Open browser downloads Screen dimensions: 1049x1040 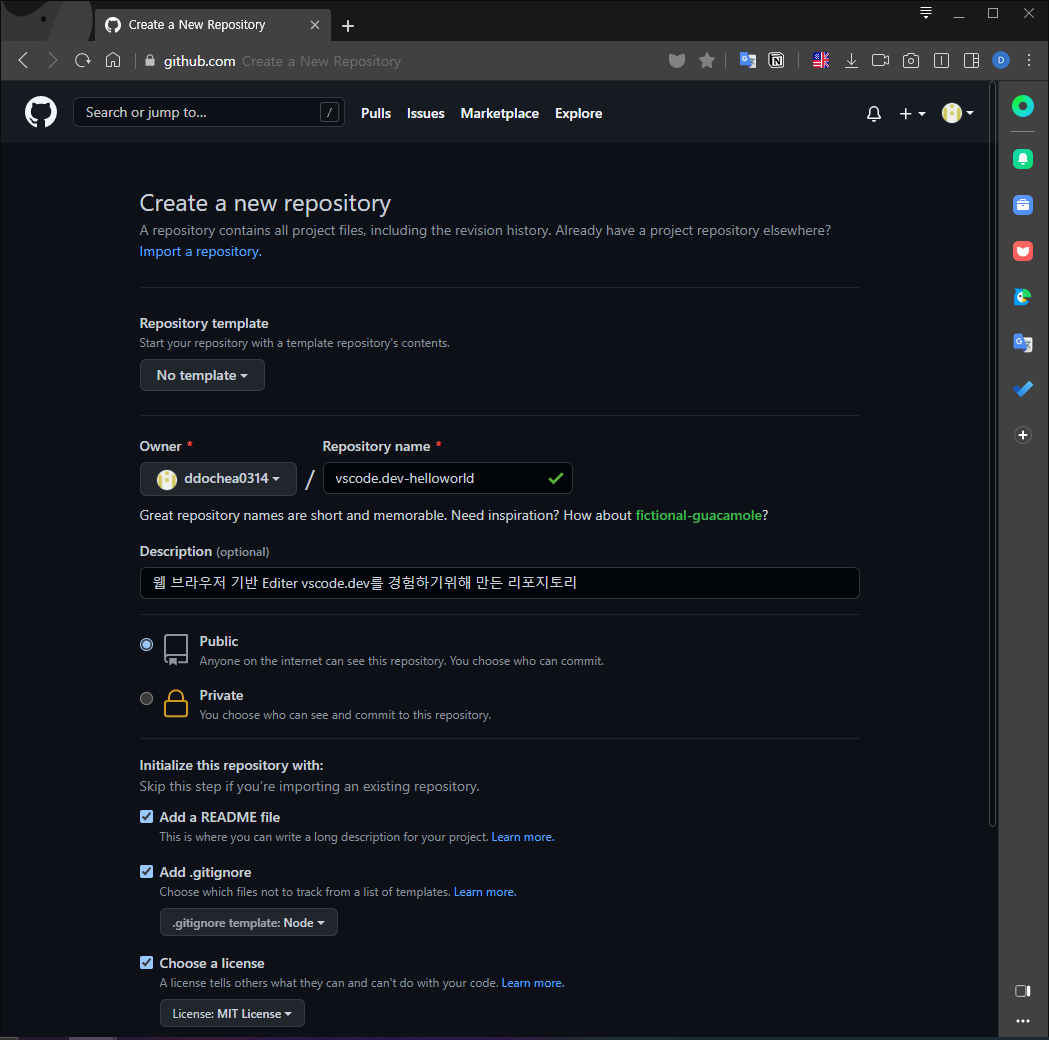(x=851, y=61)
